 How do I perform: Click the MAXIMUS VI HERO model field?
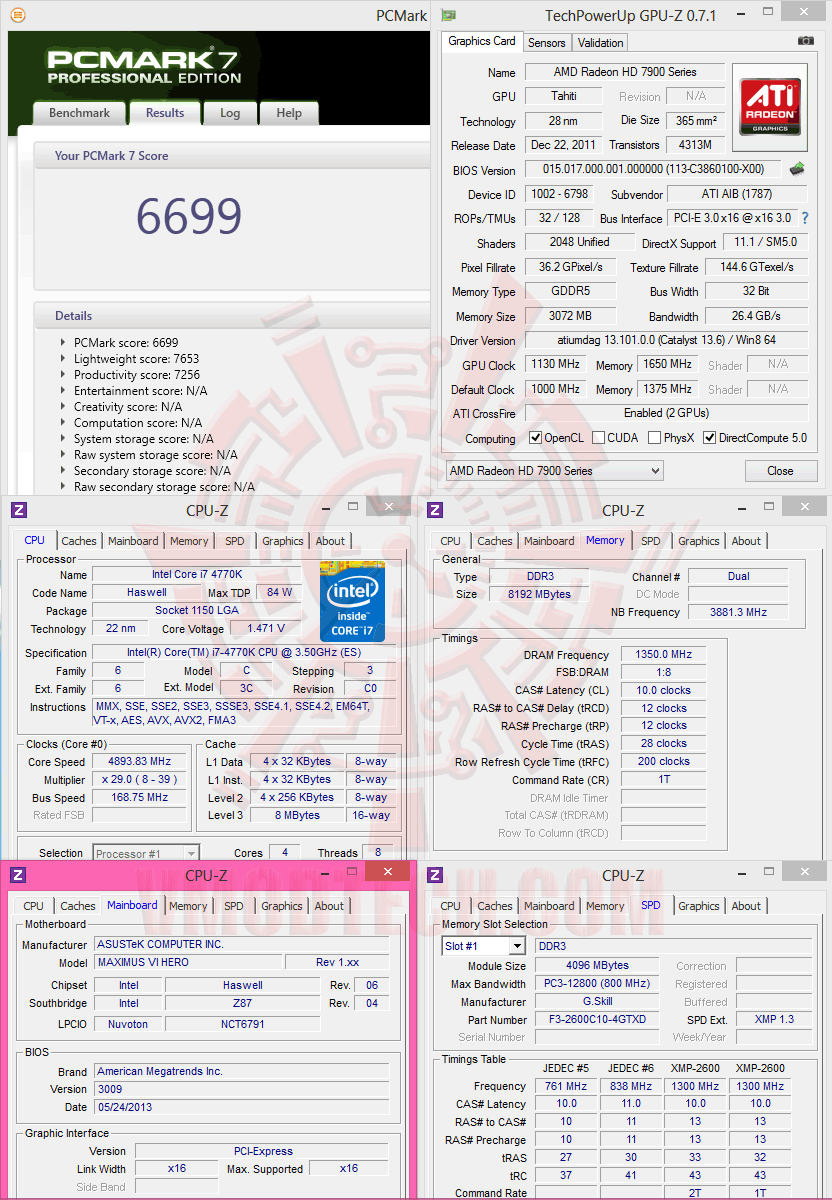(x=187, y=962)
